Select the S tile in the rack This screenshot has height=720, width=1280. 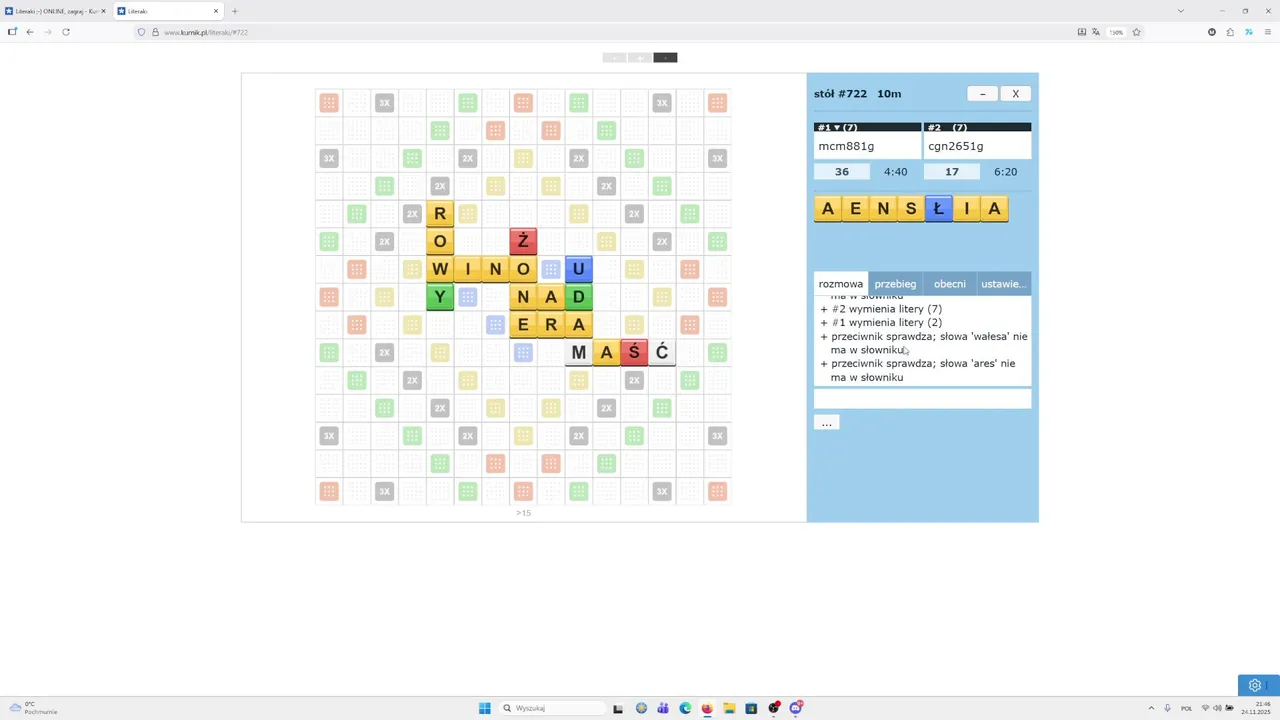[911, 209]
